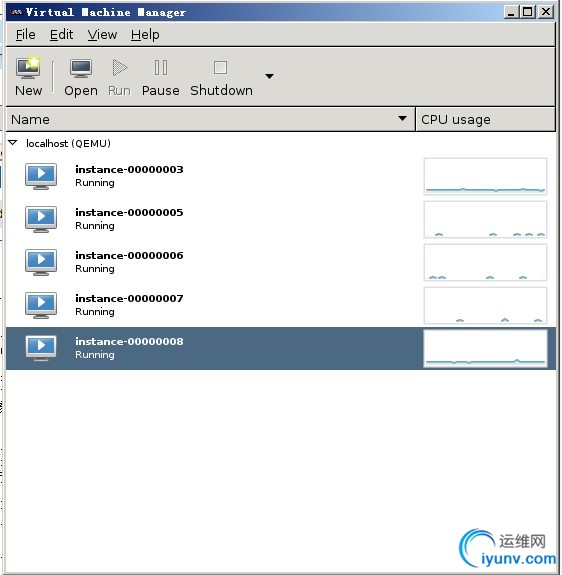Click the CPU graph of instance-00000006
The image size is (562, 575).
485,262
